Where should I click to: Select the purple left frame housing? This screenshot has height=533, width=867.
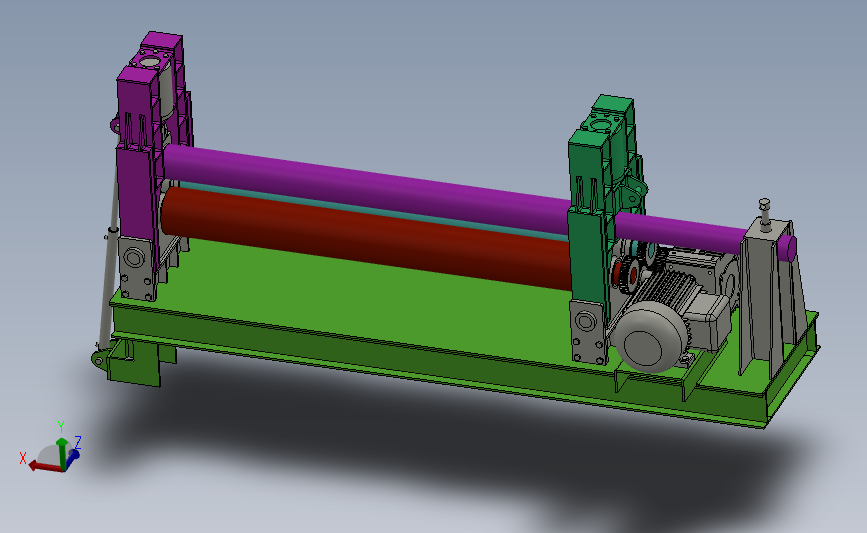[x=135, y=188]
